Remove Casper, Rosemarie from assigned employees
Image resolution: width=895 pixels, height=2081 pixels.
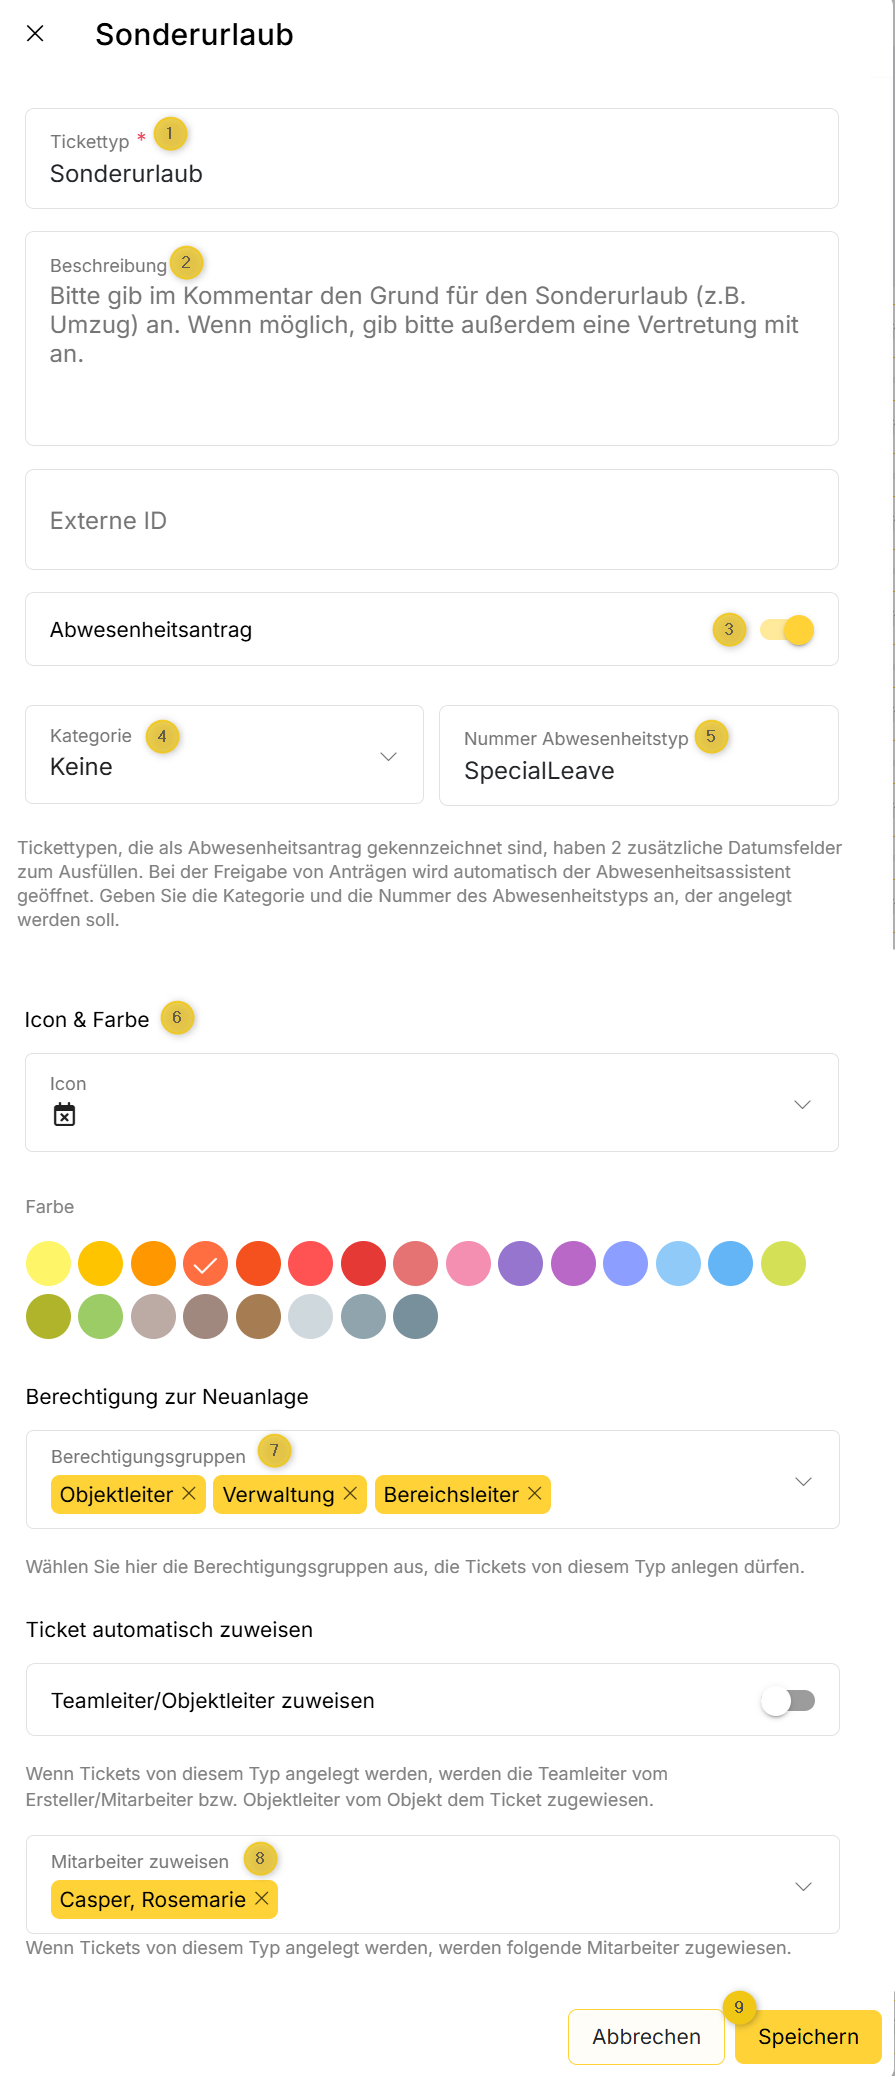coord(262,1899)
